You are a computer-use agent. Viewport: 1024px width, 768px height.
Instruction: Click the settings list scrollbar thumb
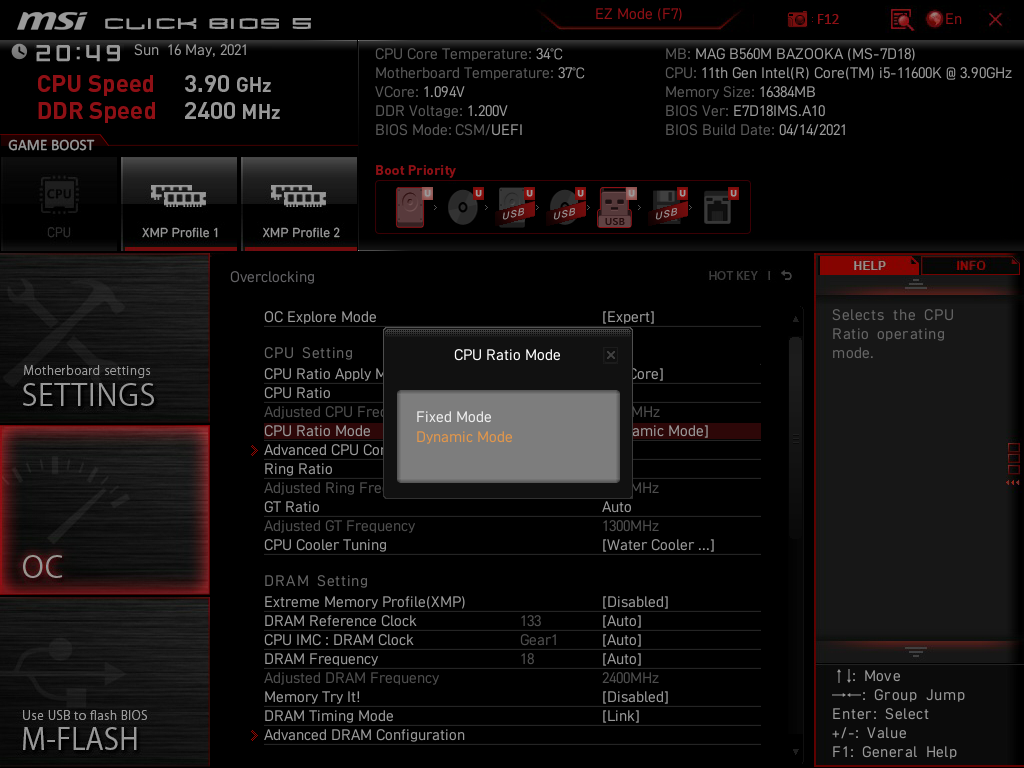coord(795,438)
